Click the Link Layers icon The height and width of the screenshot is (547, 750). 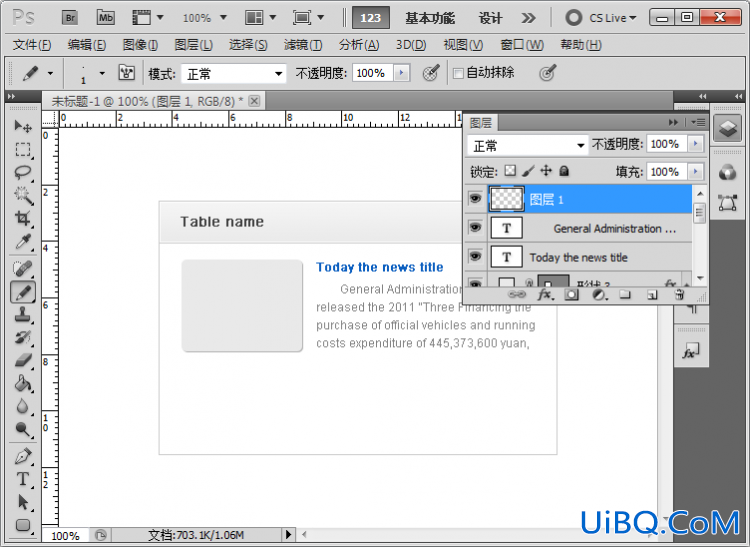(x=517, y=295)
